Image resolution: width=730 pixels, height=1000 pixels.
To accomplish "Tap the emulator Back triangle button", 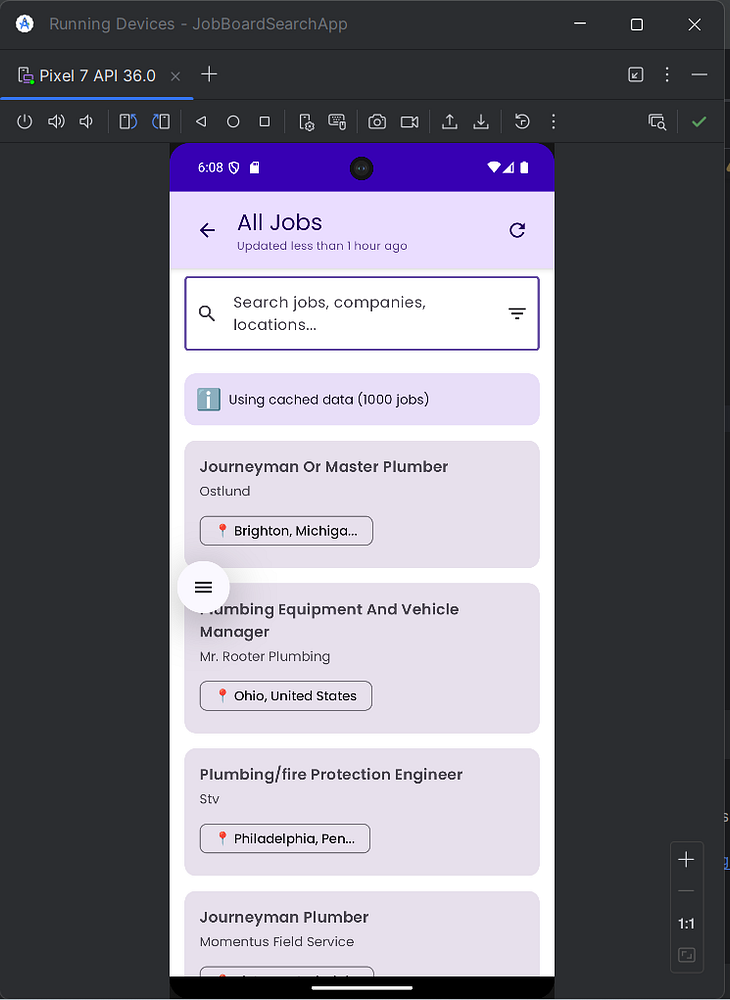I will click(201, 121).
